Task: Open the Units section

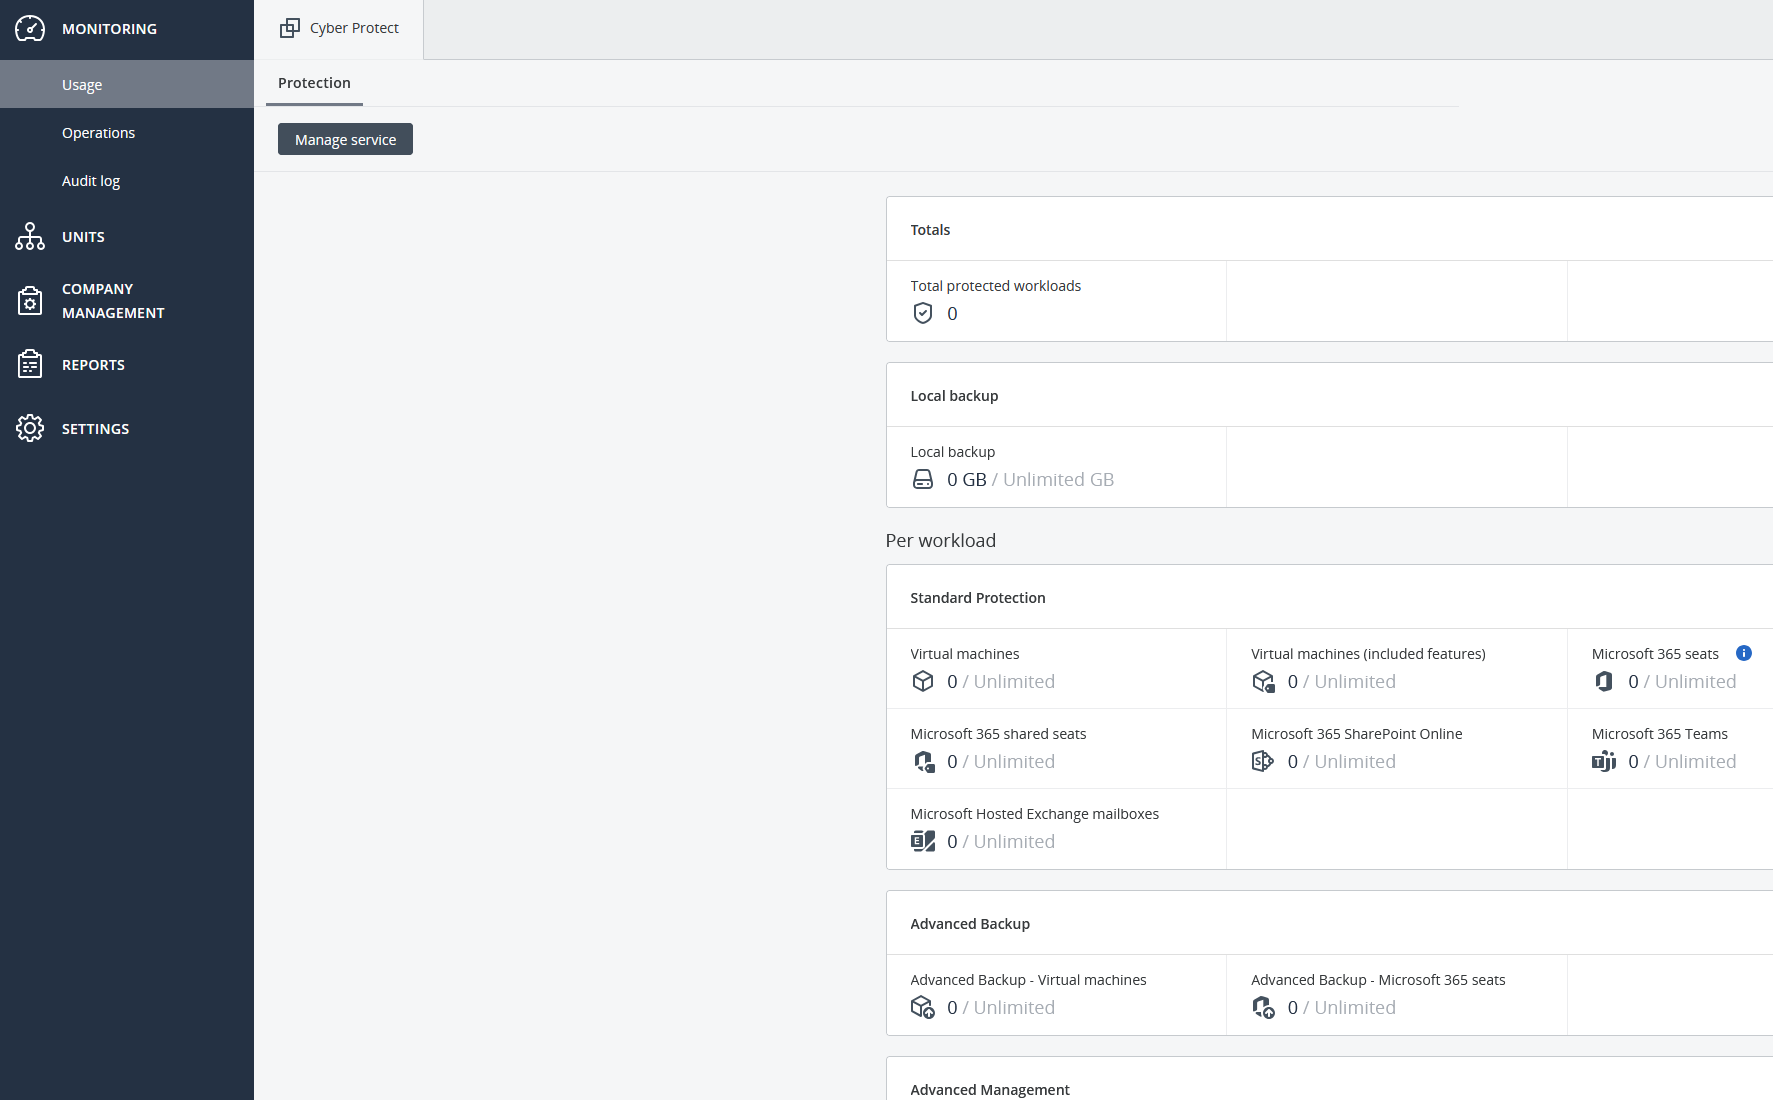Action: 127,237
